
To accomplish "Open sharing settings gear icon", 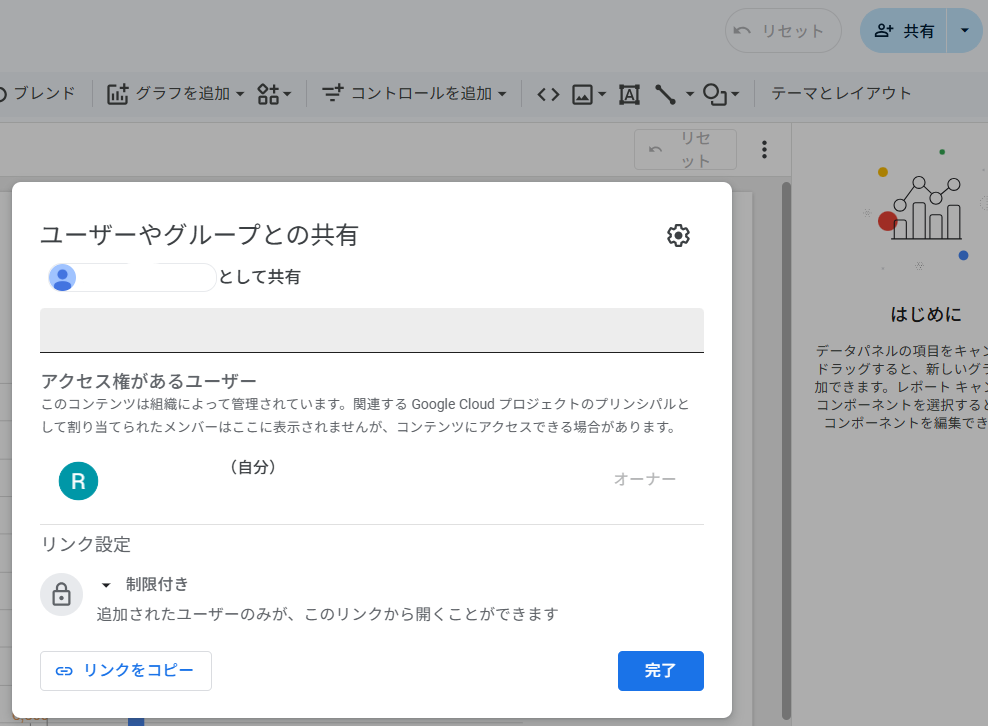I will click(678, 236).
